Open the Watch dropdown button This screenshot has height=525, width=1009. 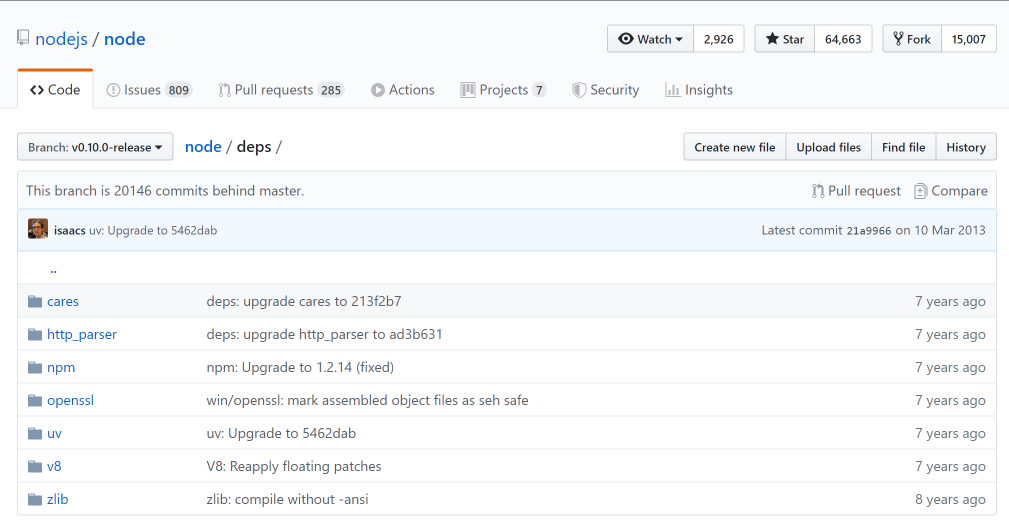pos(650,39)
